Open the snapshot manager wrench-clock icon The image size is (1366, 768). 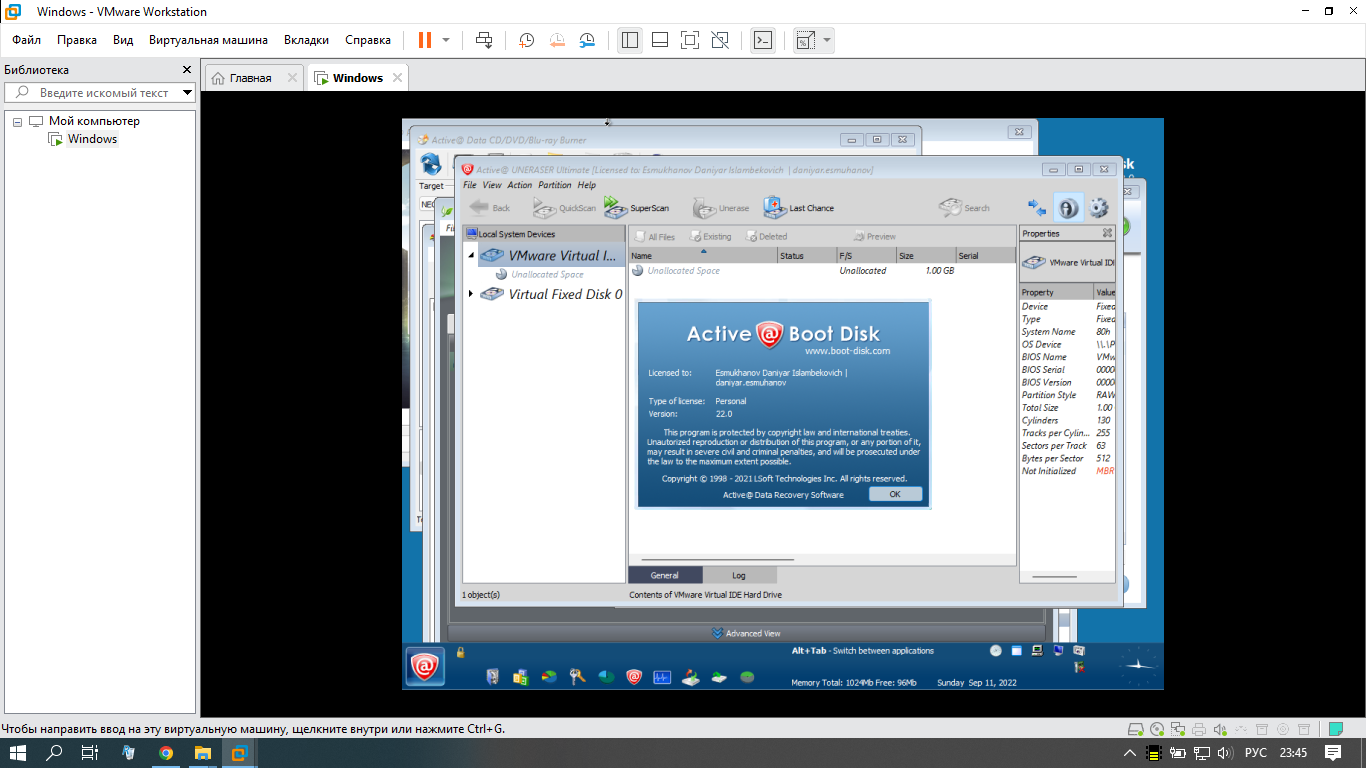(588, 40)
